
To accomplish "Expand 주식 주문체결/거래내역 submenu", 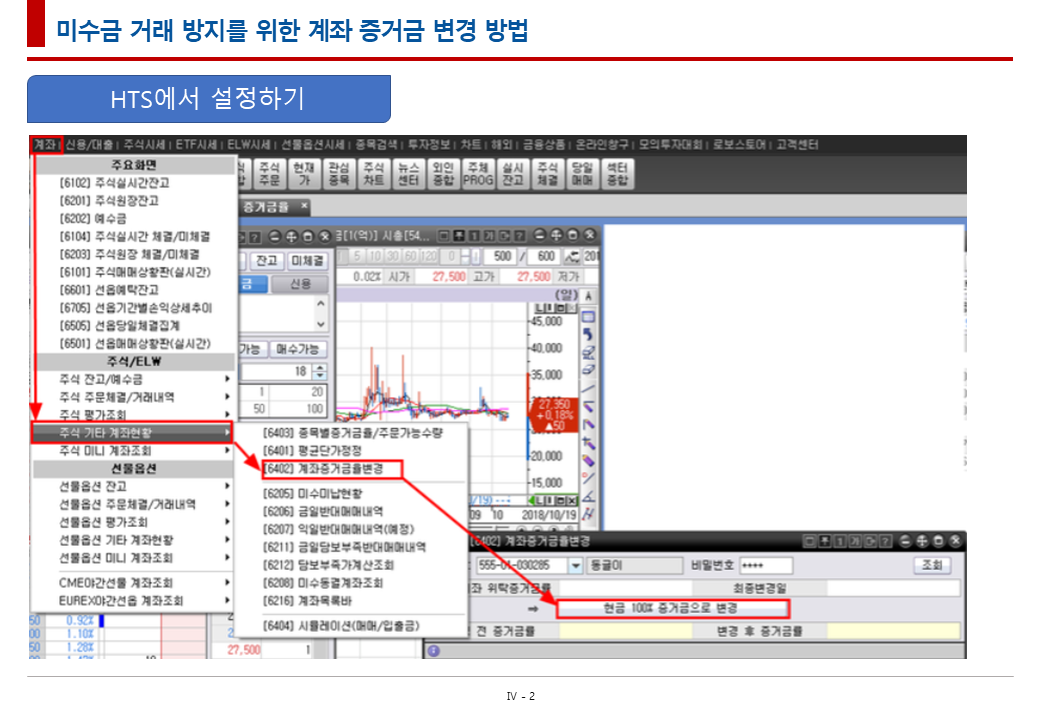I will (135, 397).
